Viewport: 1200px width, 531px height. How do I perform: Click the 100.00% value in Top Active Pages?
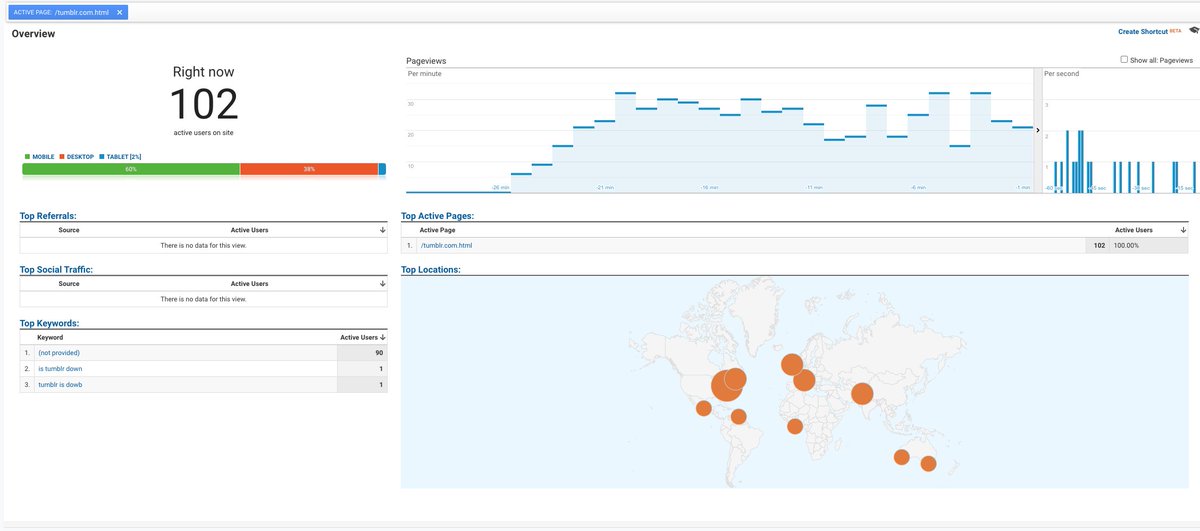click(1126, 245)
